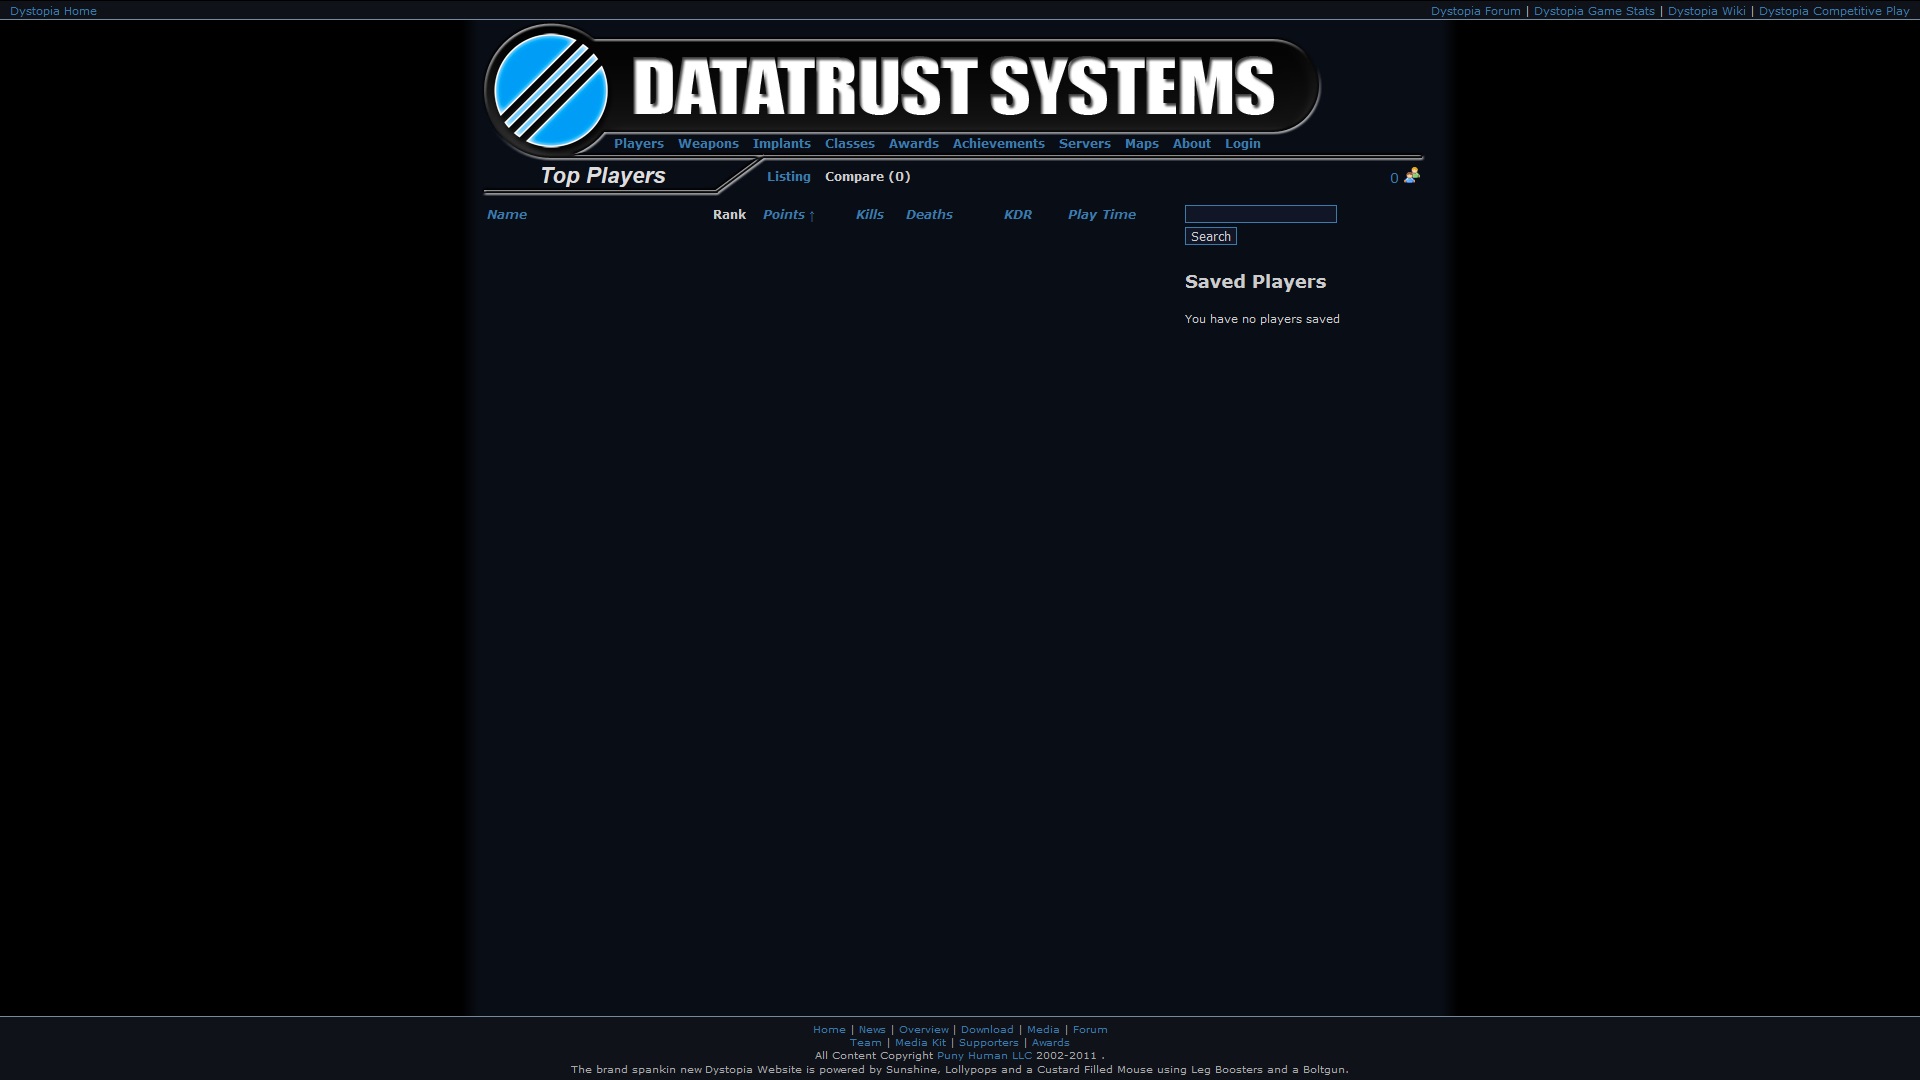Open the Players nav menu item
The width and height of the screenshot is (1920, 1080).
coord(638,144)
